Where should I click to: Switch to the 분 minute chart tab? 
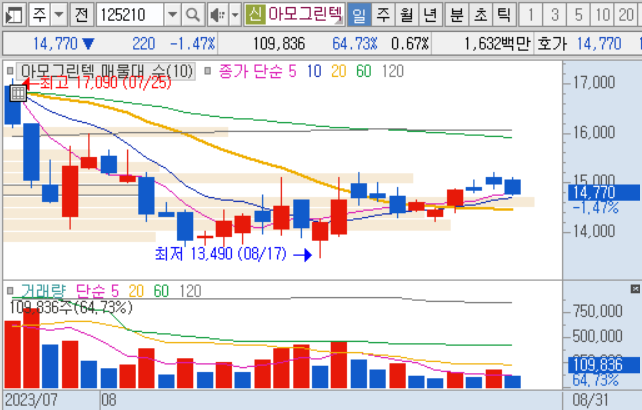(457, 15)
